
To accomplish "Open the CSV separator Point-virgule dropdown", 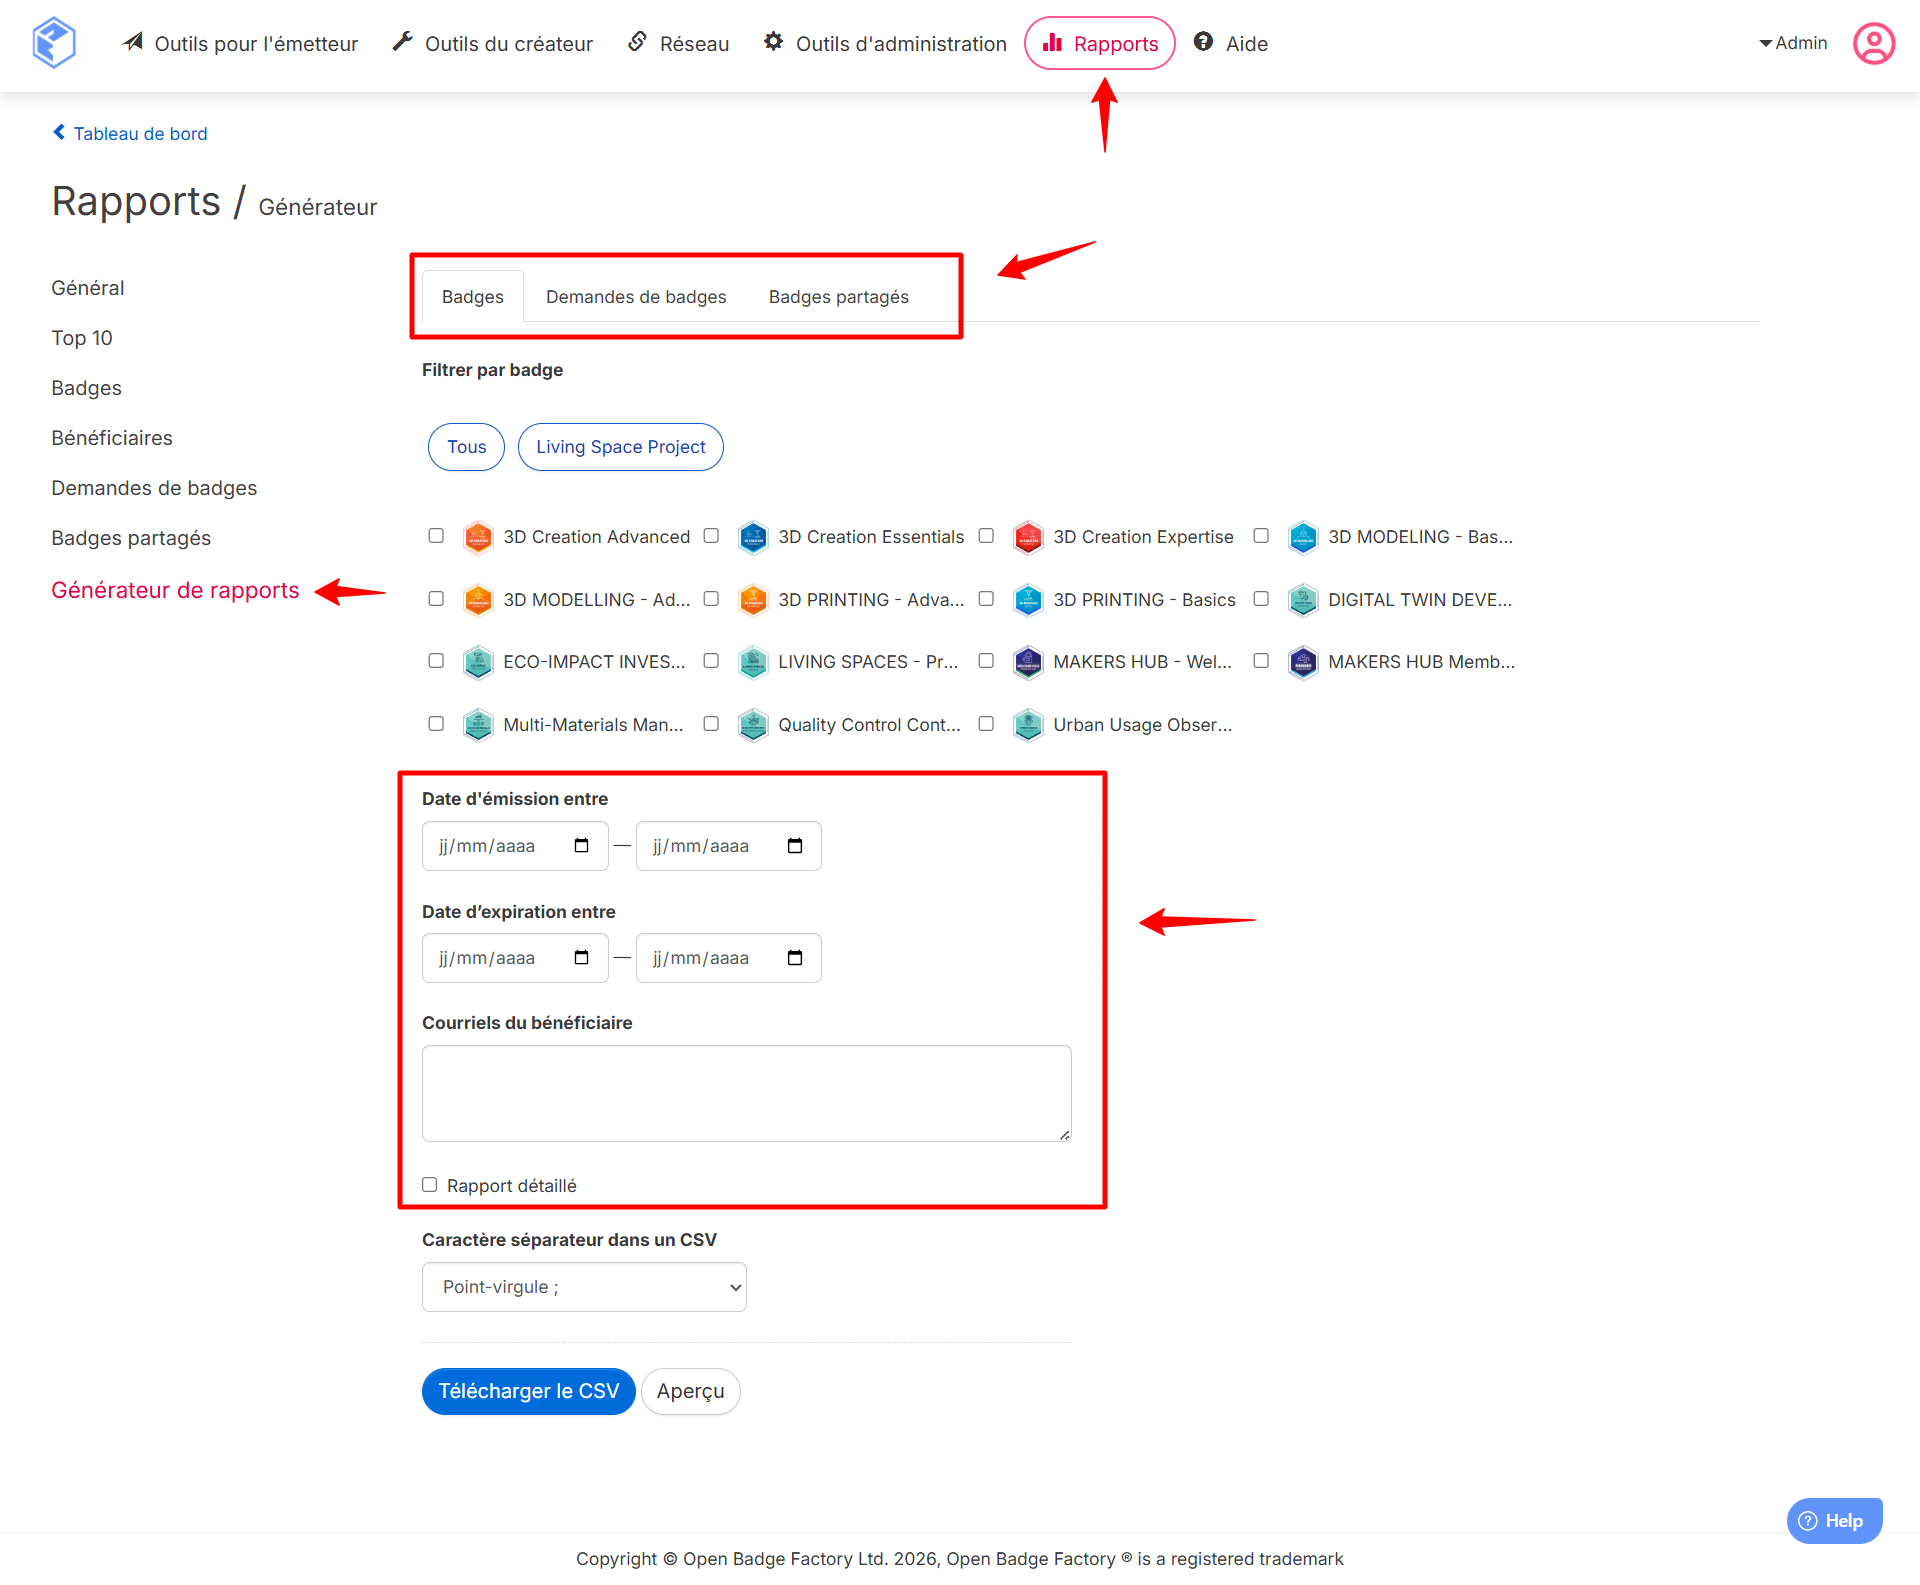I will (584, 1287).
